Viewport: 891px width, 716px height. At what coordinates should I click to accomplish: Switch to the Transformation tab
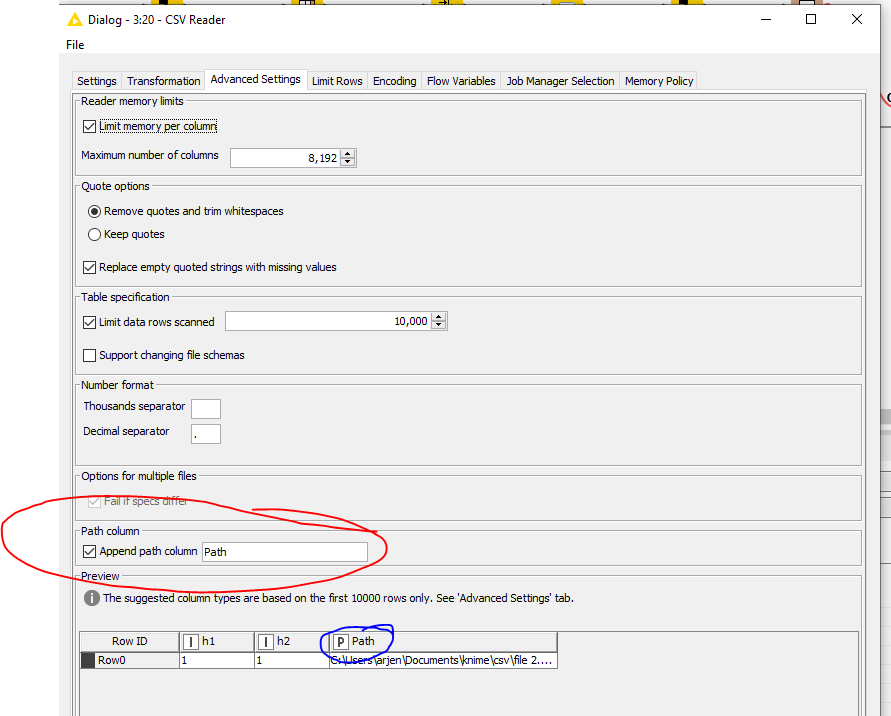tap(163, 80)
